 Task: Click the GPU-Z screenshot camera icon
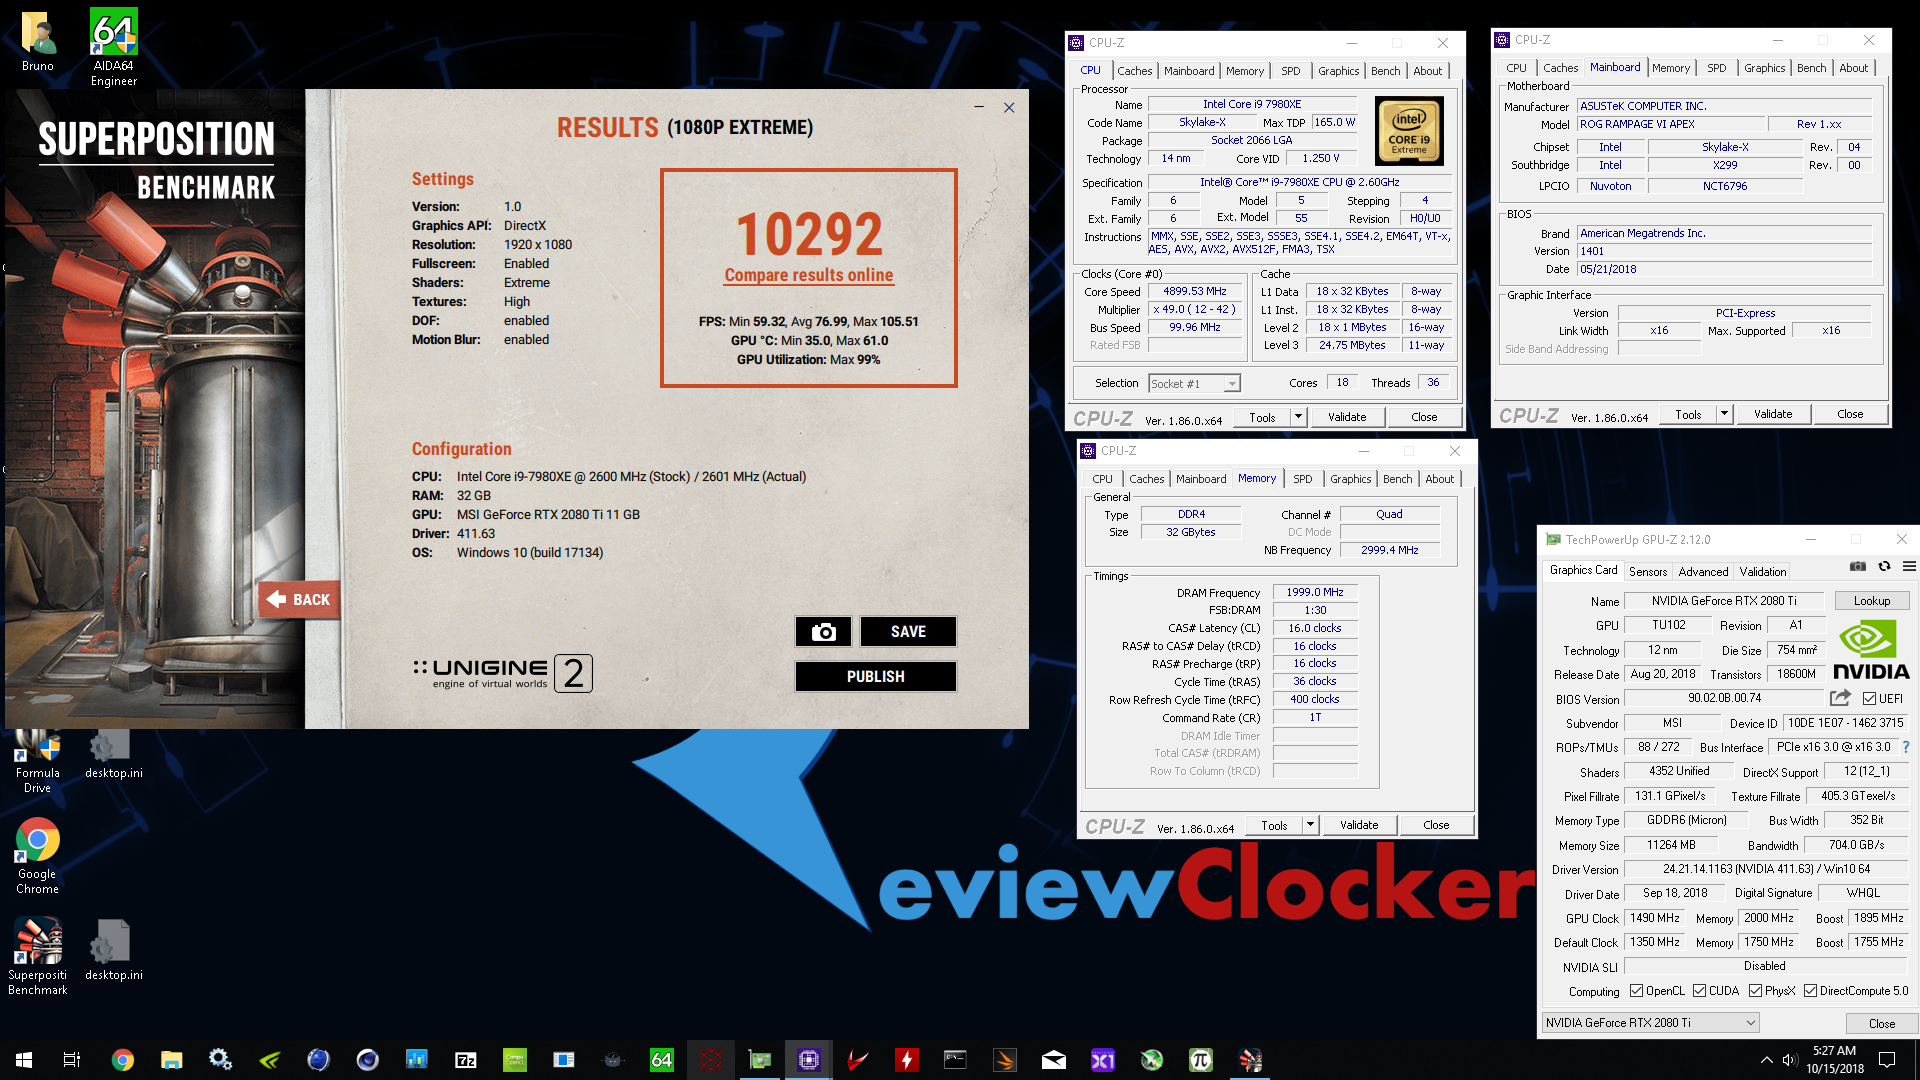coord(1857,567)
